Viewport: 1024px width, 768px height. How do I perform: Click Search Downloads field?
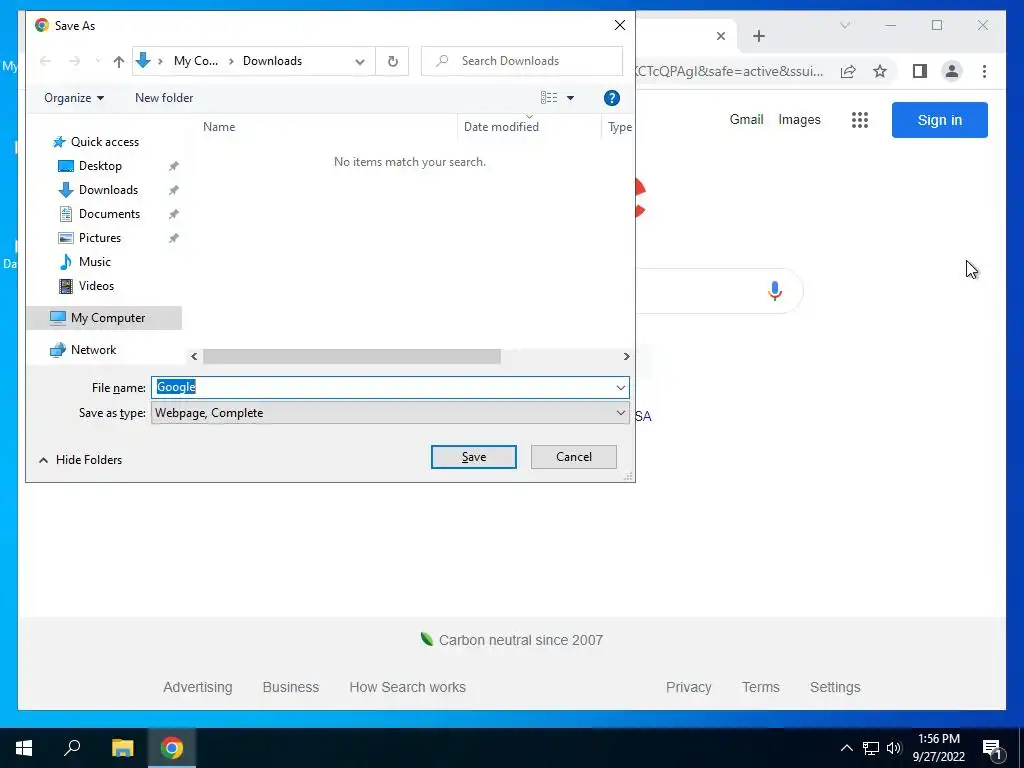pos(522,61)
